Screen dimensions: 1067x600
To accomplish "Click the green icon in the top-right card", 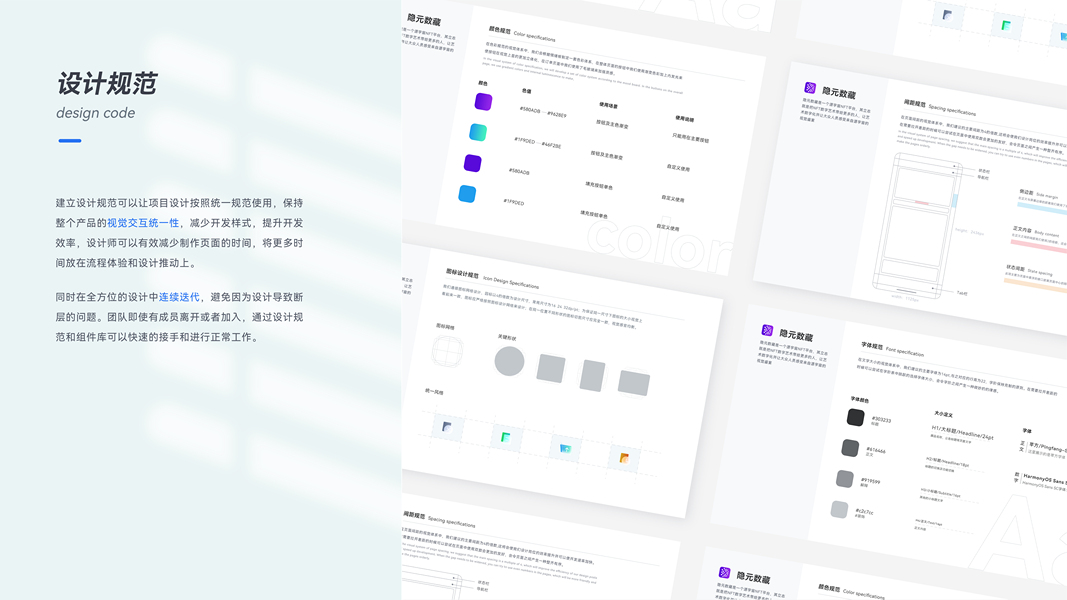I will pyautogui.click(x=1006, y=26).
